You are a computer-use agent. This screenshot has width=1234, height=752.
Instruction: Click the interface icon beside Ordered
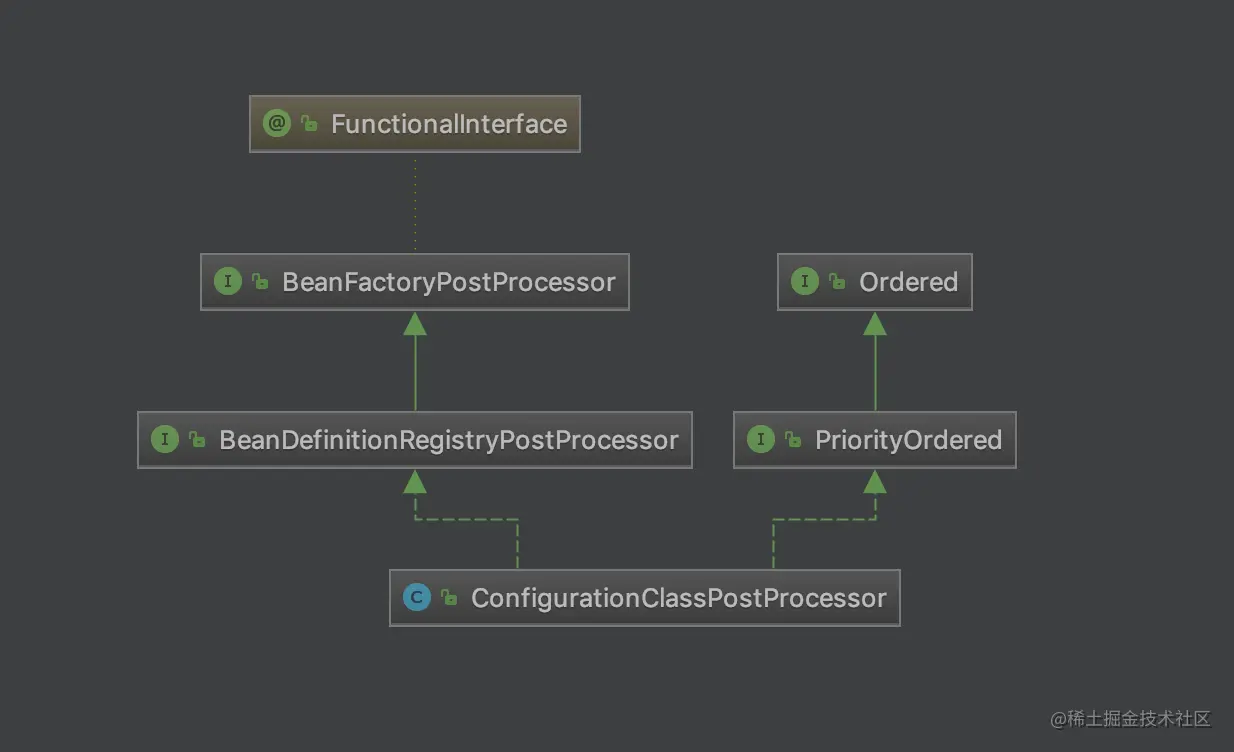pos(804,282)
